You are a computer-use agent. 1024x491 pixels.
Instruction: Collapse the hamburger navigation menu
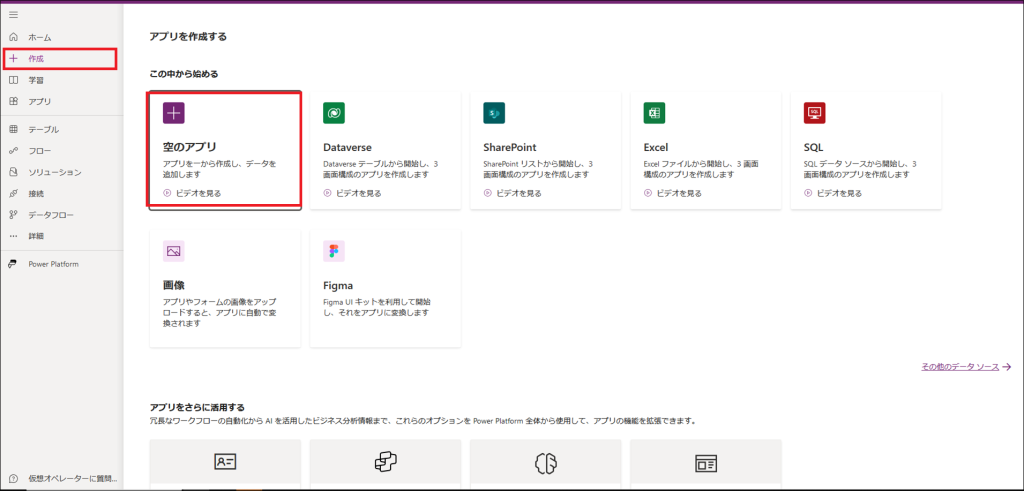click(13, 14)
